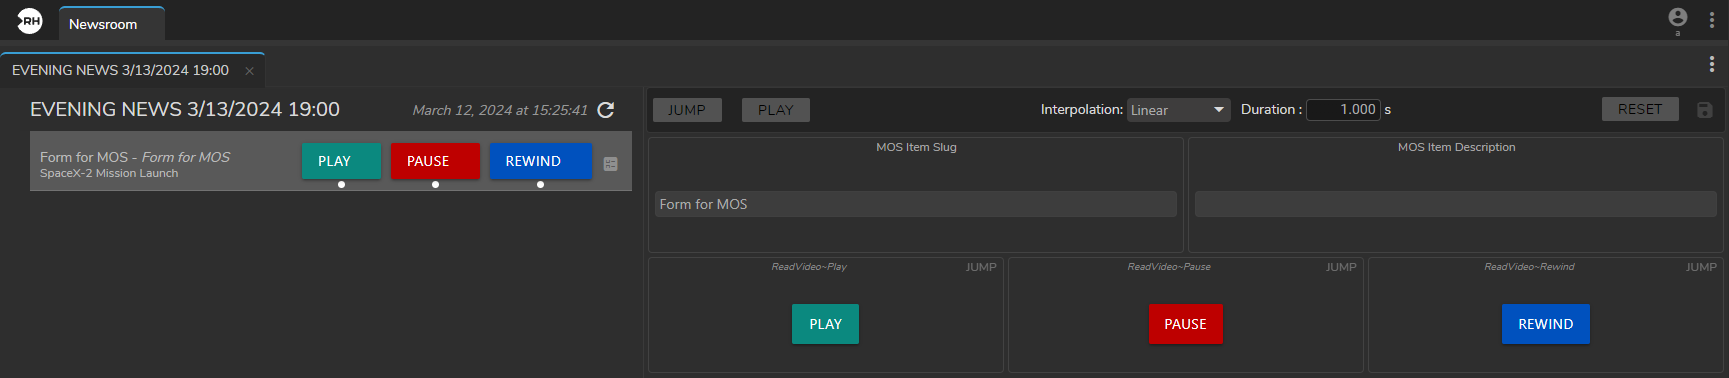This screenshot has width=1729, height=378.
Task: Click the RESET button
Action: pyautogui.click(x=1640, y=109)
